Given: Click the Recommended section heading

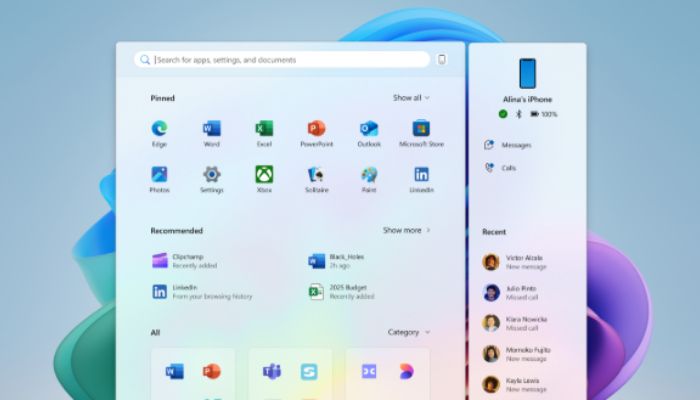Looking at the screenshot, I should (177, 231).
